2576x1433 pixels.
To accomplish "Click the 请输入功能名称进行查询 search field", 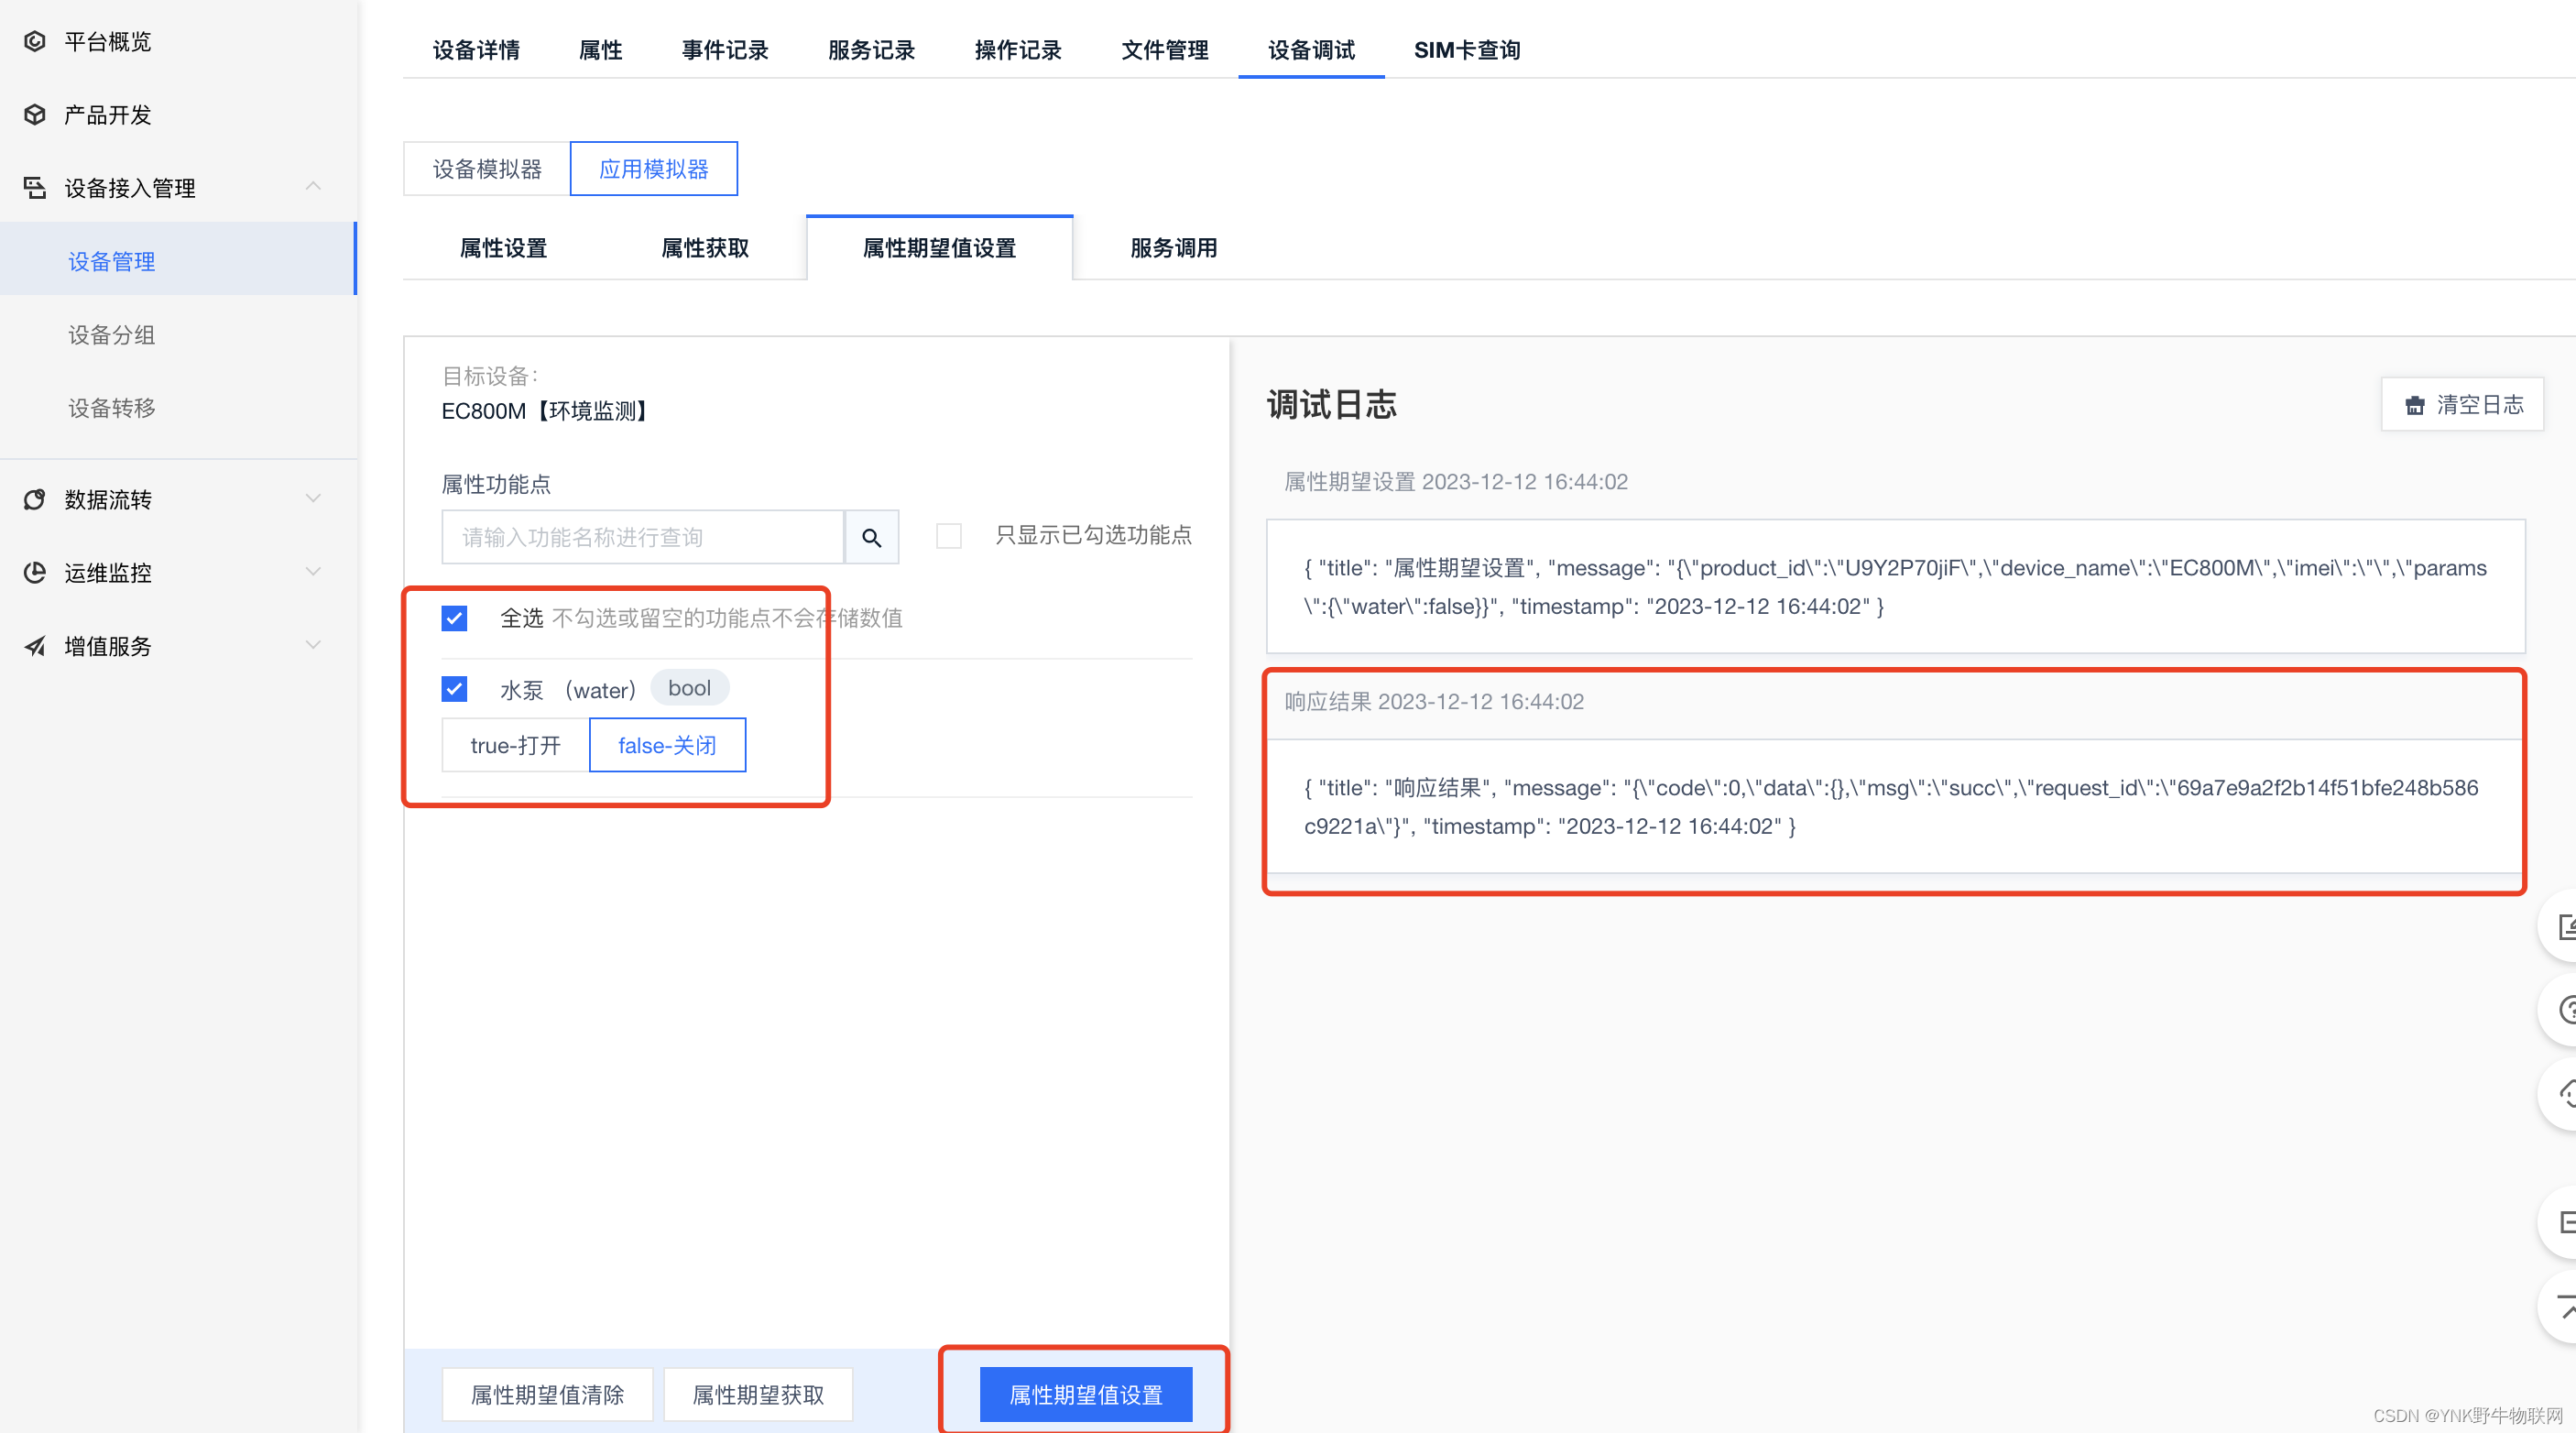I will coord(642,537).
